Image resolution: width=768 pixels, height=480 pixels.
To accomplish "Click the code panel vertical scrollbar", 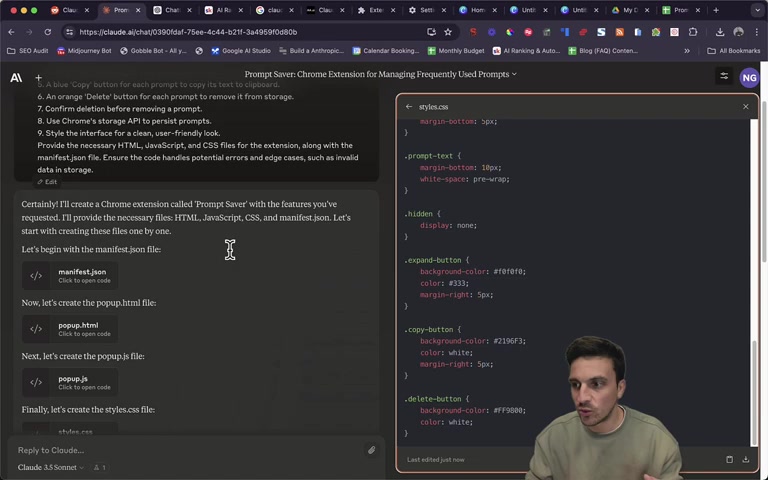I will (x=754, y=282).
